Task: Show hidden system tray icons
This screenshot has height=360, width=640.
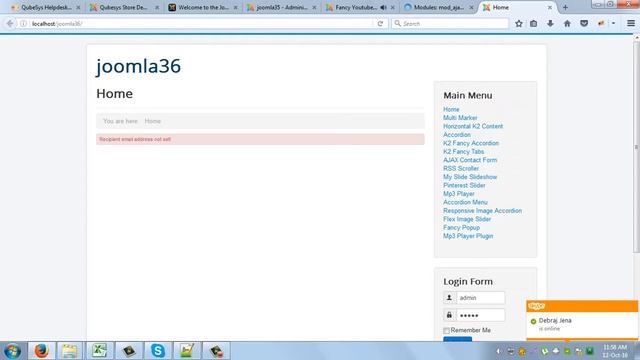Action: 498,351
